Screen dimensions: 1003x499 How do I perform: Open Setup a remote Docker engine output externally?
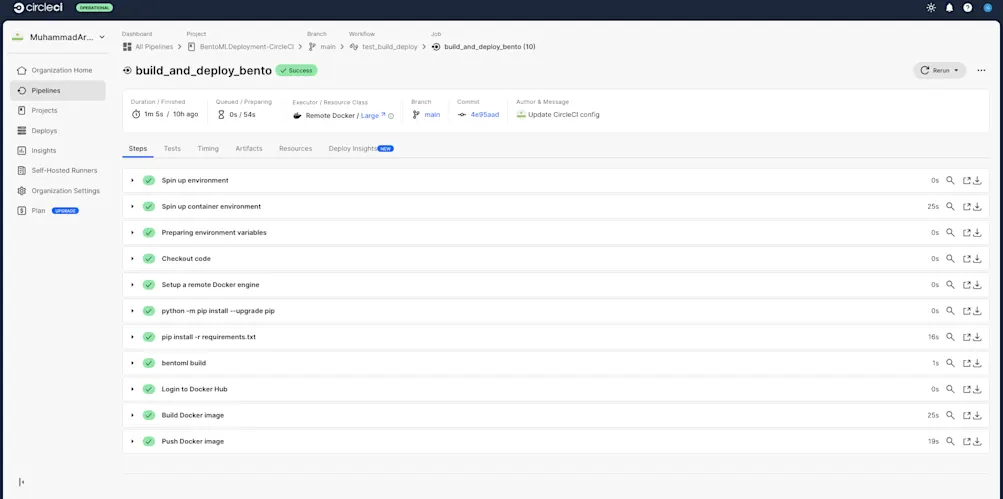[967, 285]
